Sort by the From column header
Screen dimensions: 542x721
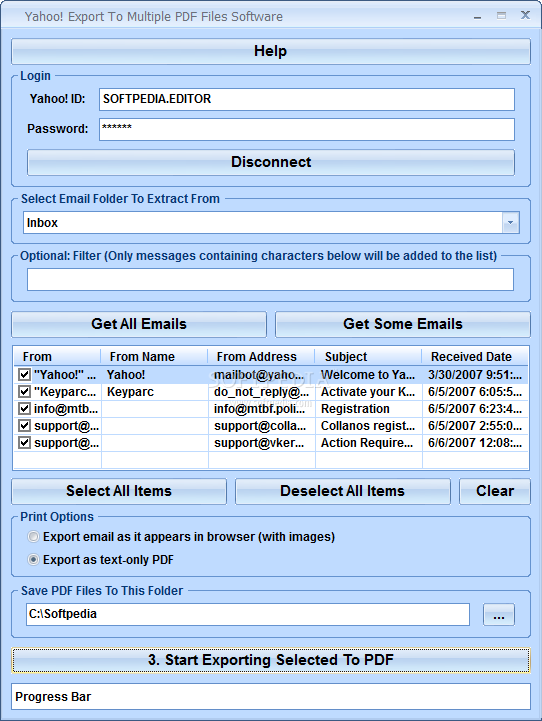point(57,357)
